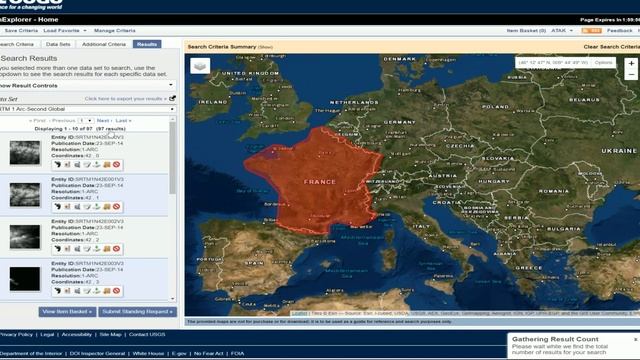640x360 pixels.
Task: Open the Contact USGS footer link
Action: 147,334
